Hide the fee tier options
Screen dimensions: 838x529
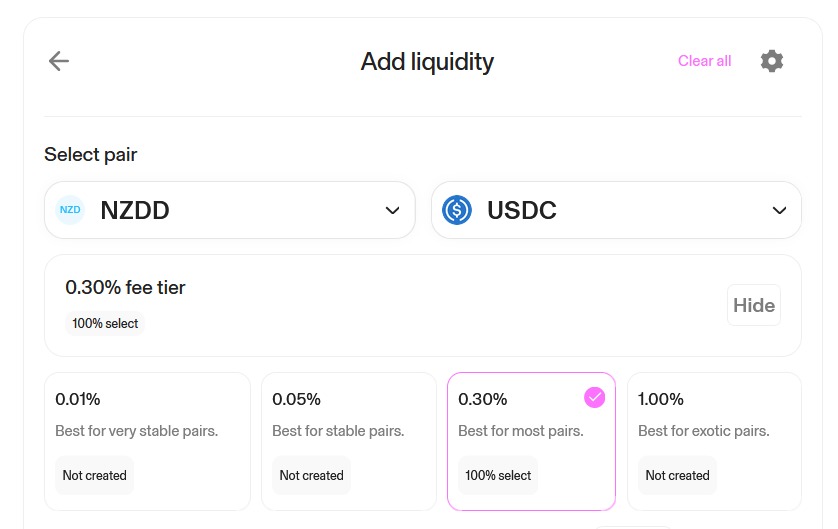pos(754,305)
